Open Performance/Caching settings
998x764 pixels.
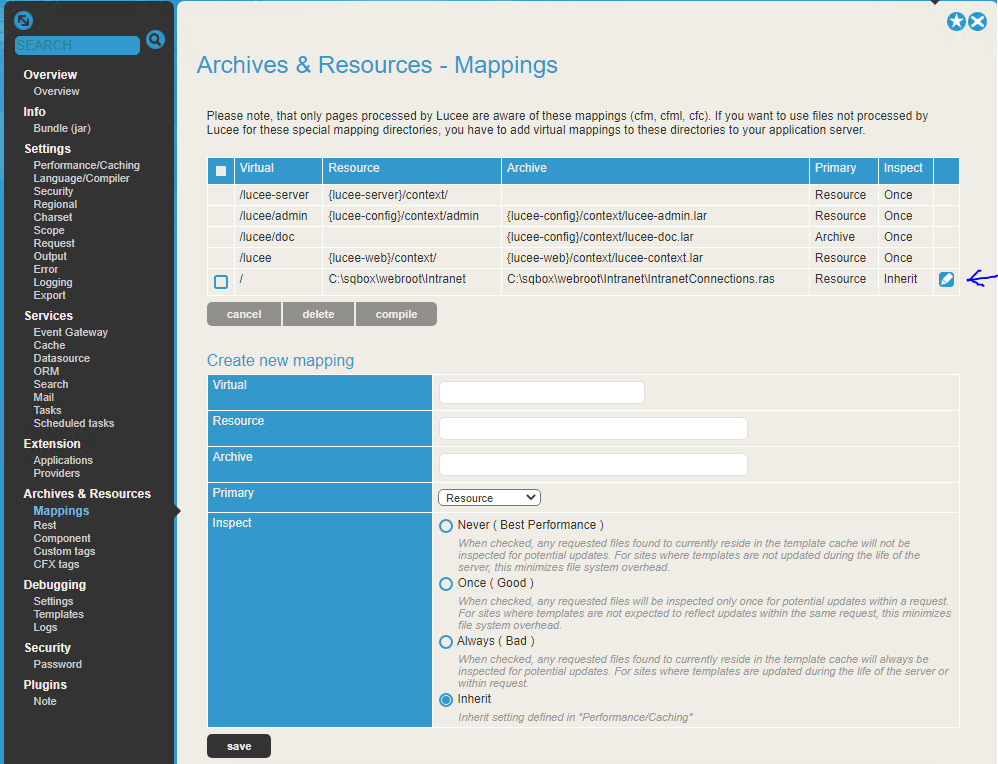[87, 166]
